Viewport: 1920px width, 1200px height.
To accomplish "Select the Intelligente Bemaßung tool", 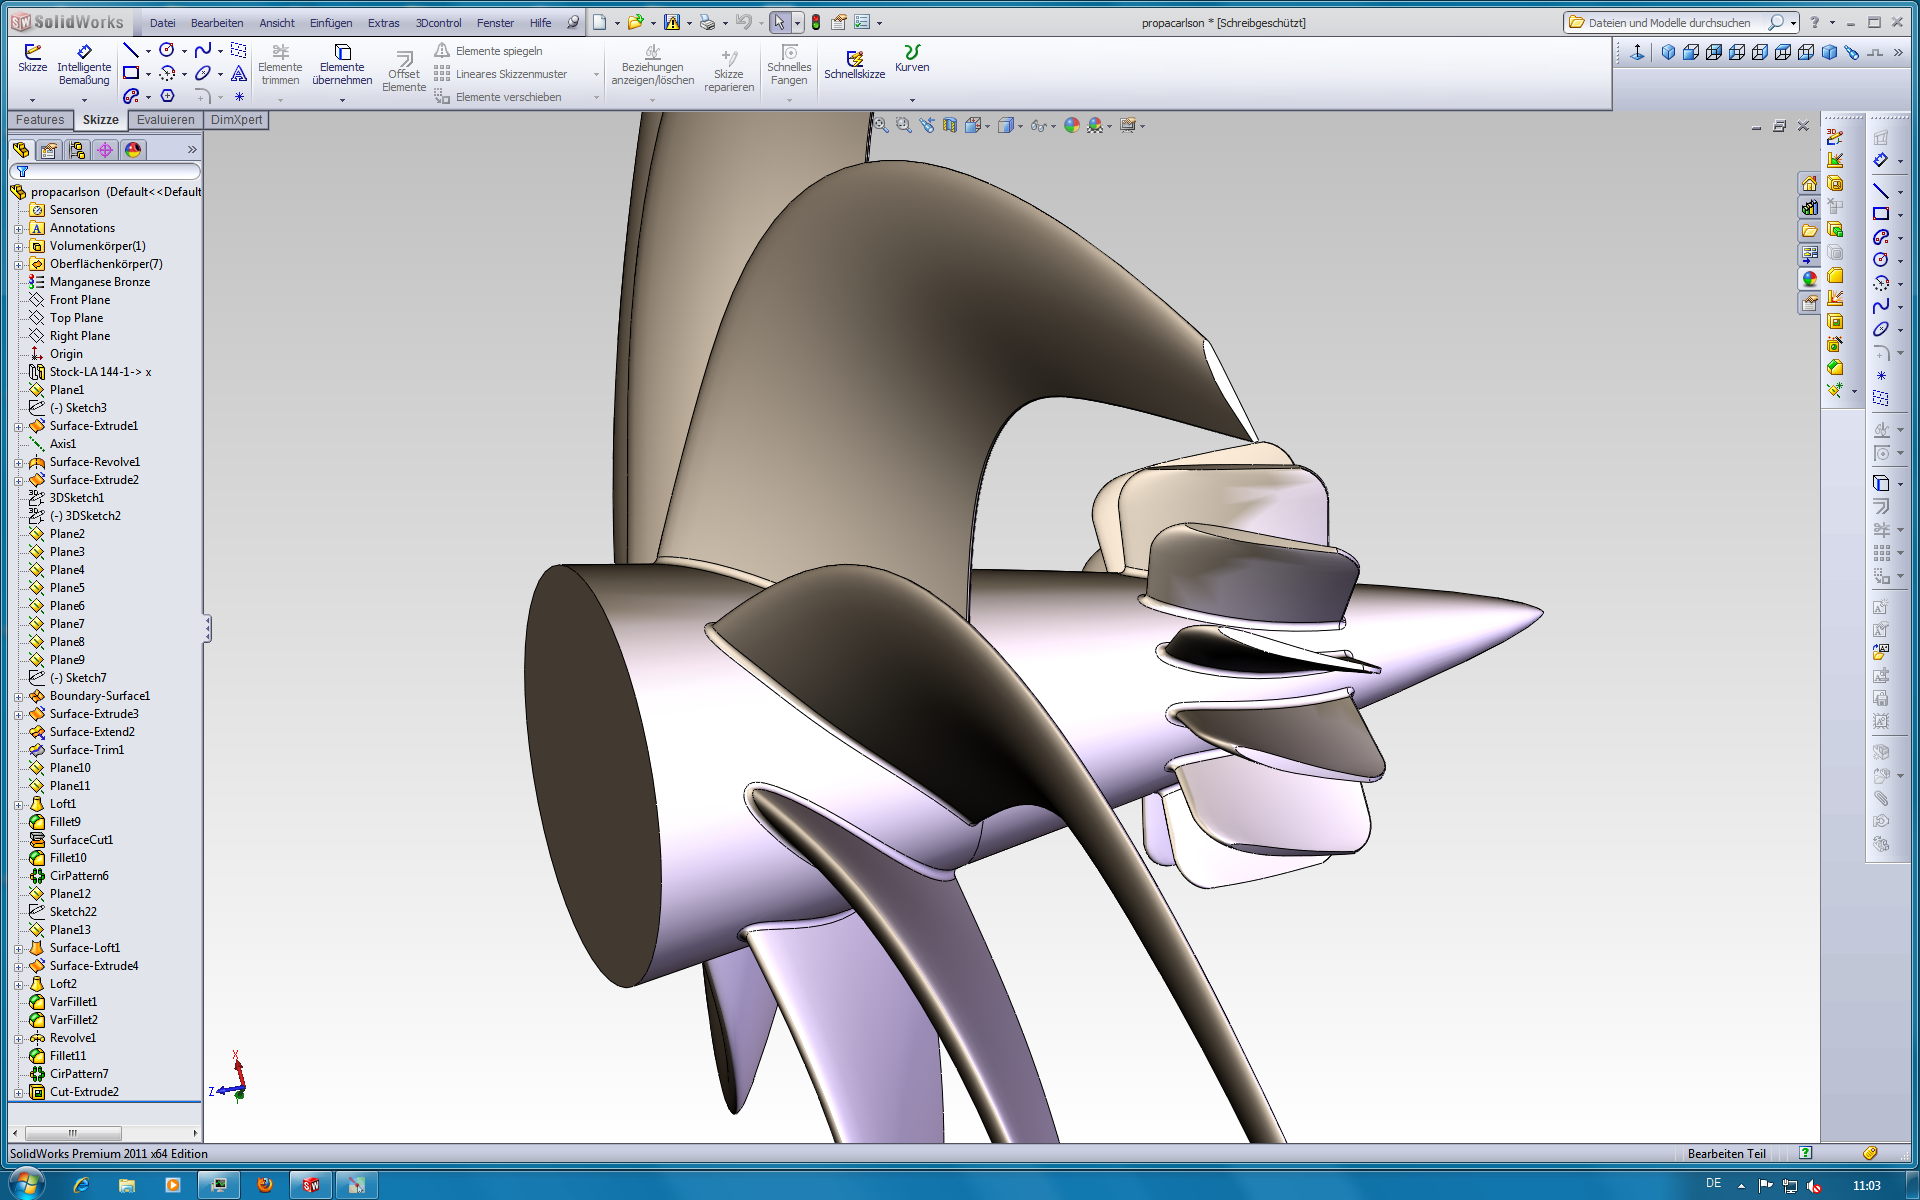I will [84, 52].
